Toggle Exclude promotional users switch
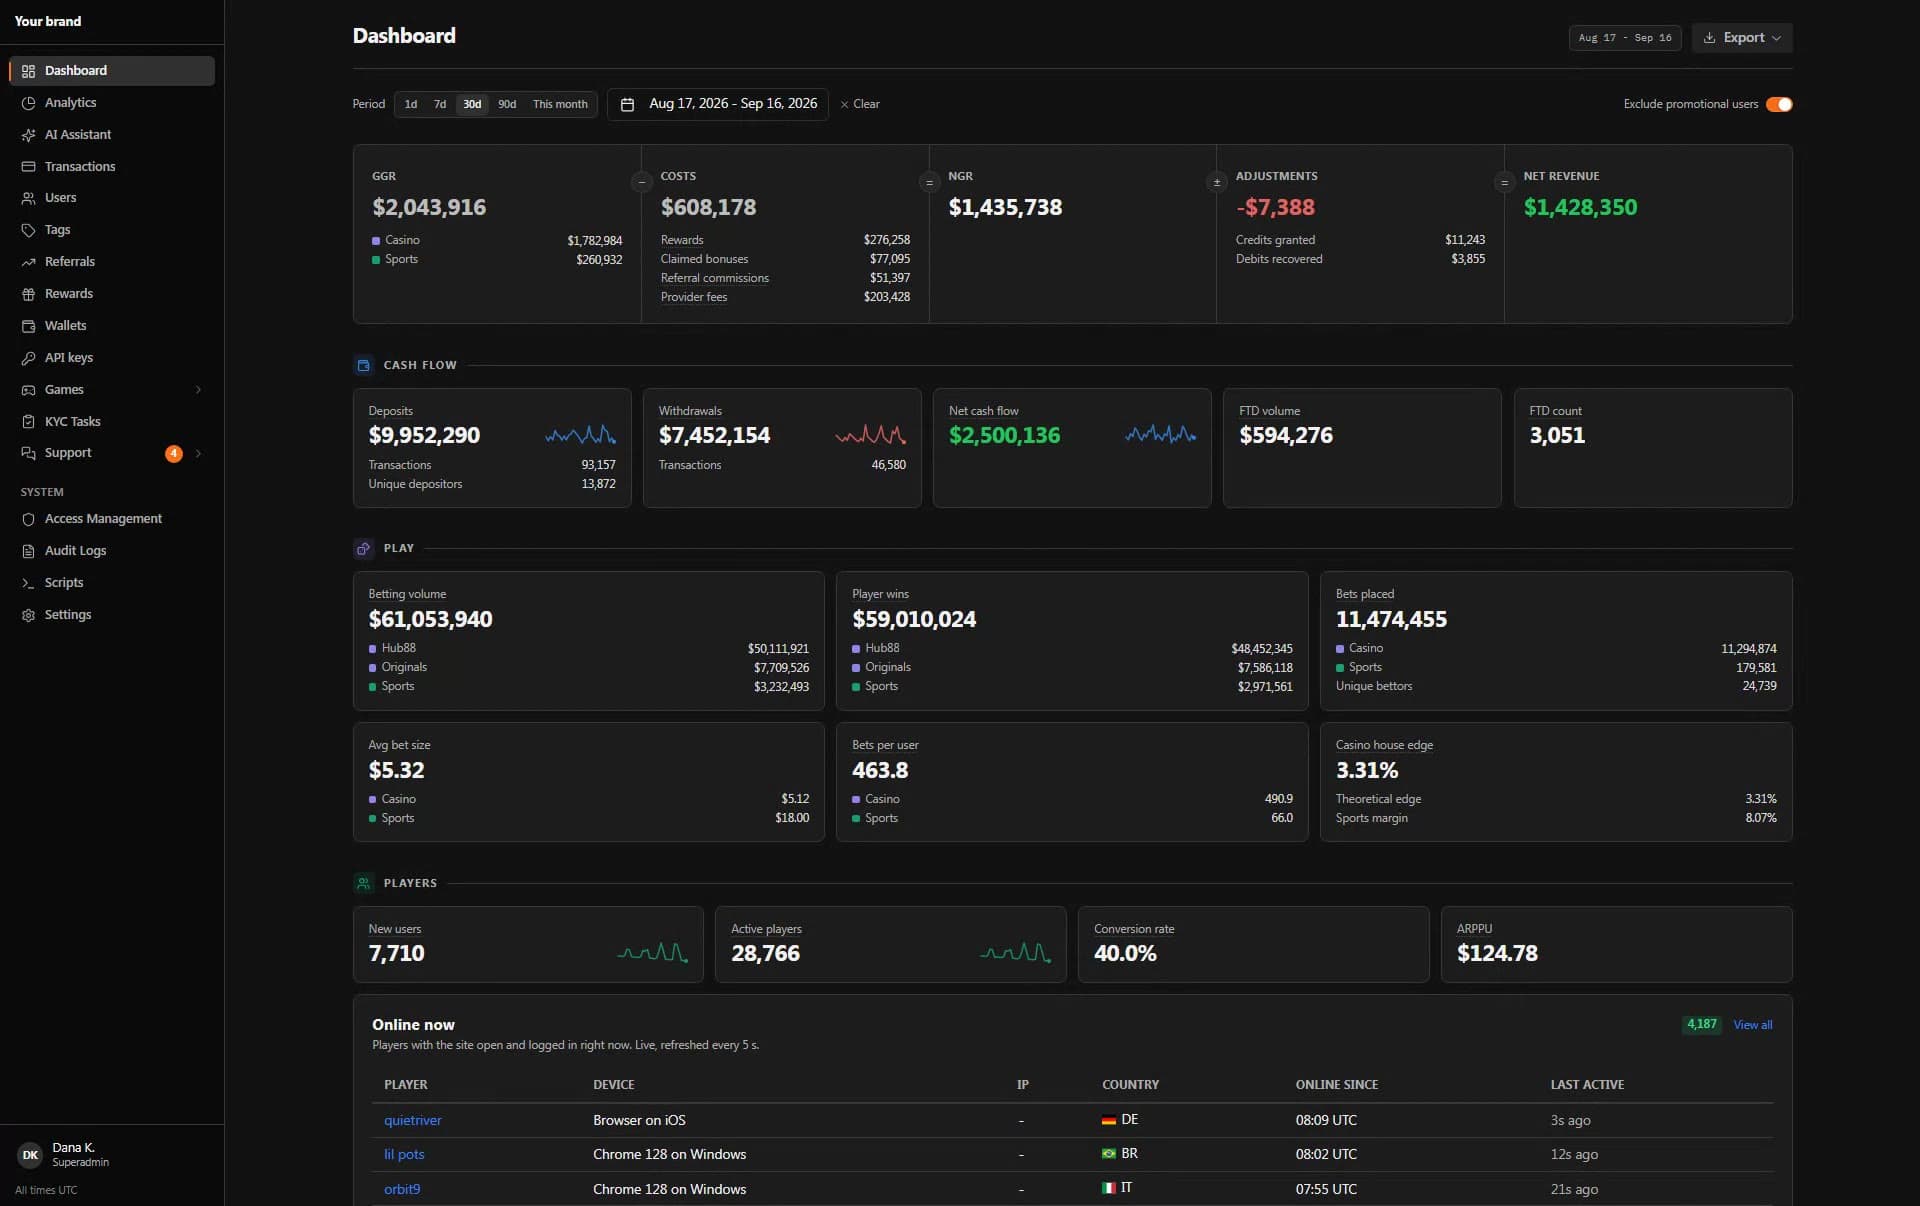Image resolution: width=1920 pixels, height=1206 pixels. pos(1779,104)
